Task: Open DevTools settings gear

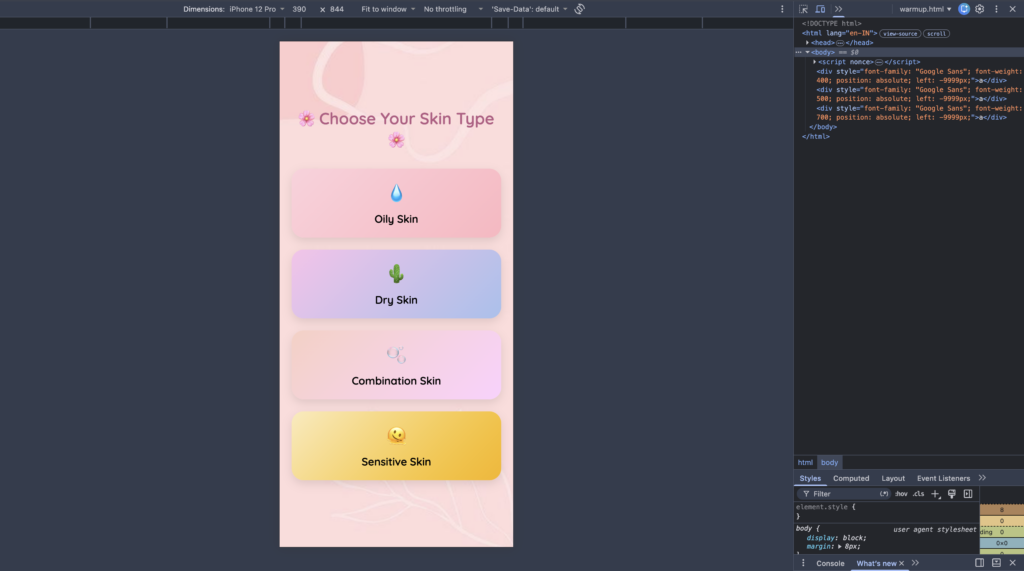Action: (980, 9)
